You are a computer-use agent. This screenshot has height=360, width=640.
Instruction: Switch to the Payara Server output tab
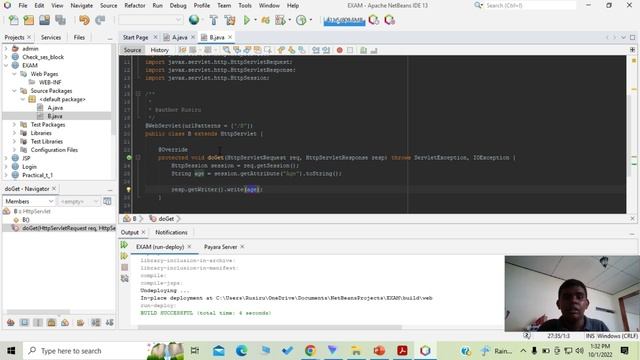(x=220, y=247)
